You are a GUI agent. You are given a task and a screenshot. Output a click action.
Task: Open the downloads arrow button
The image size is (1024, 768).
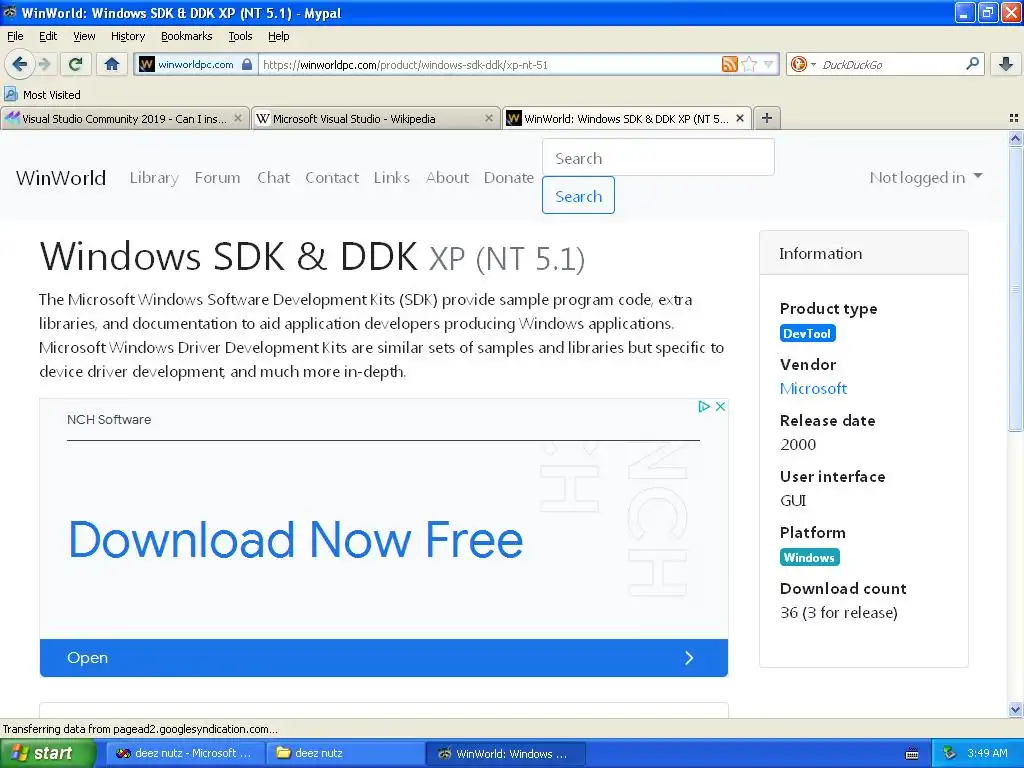(x=1006, y=64)
